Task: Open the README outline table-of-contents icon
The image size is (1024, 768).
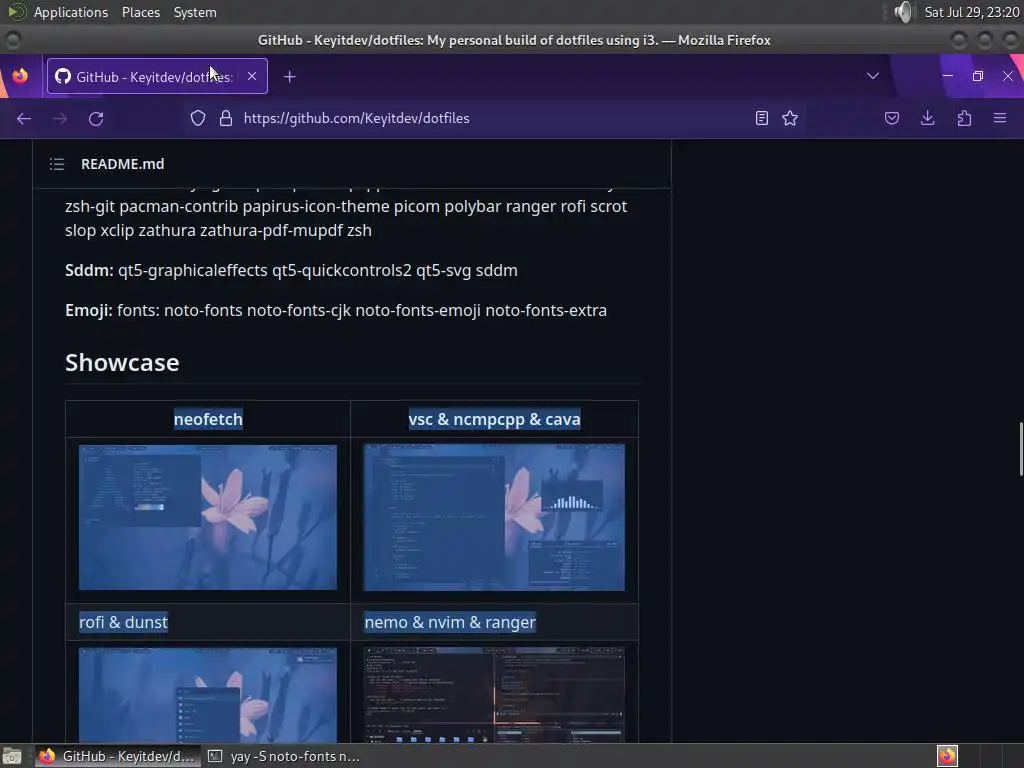Action: [x=57, y=164]
